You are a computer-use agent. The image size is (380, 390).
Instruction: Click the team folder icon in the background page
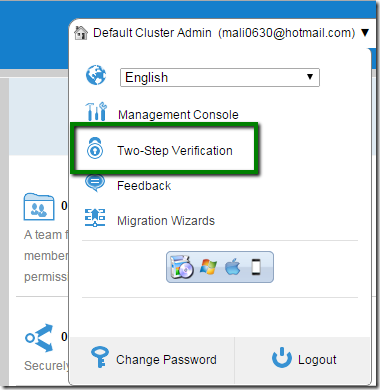pyautogui.click(x=39, y=207)
